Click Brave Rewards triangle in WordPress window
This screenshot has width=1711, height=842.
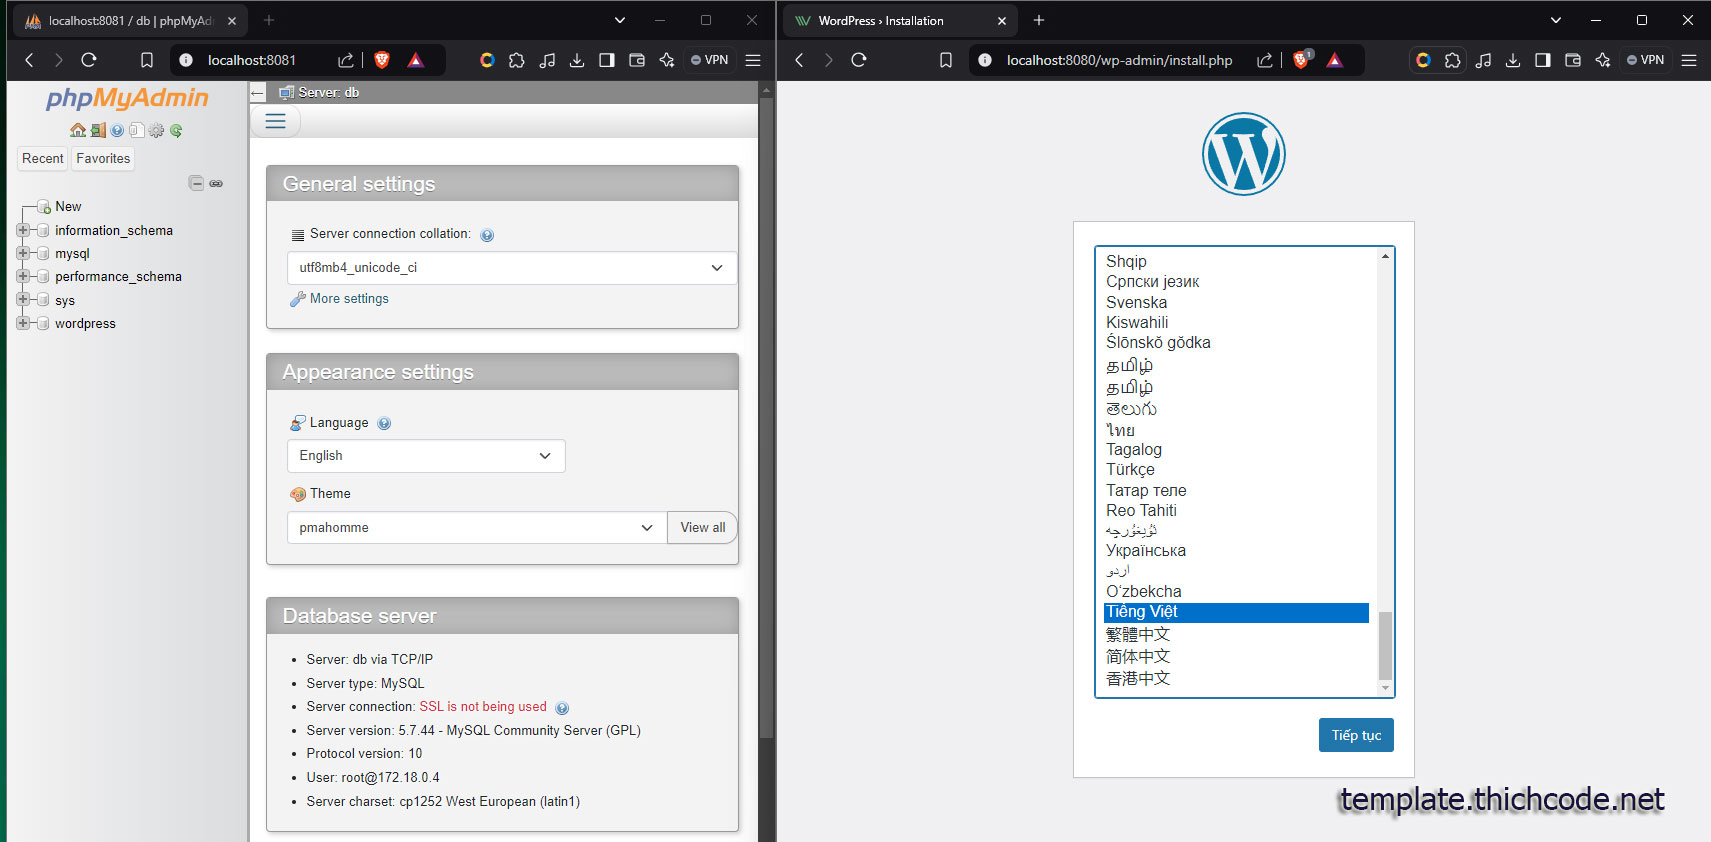(1334, 60)
